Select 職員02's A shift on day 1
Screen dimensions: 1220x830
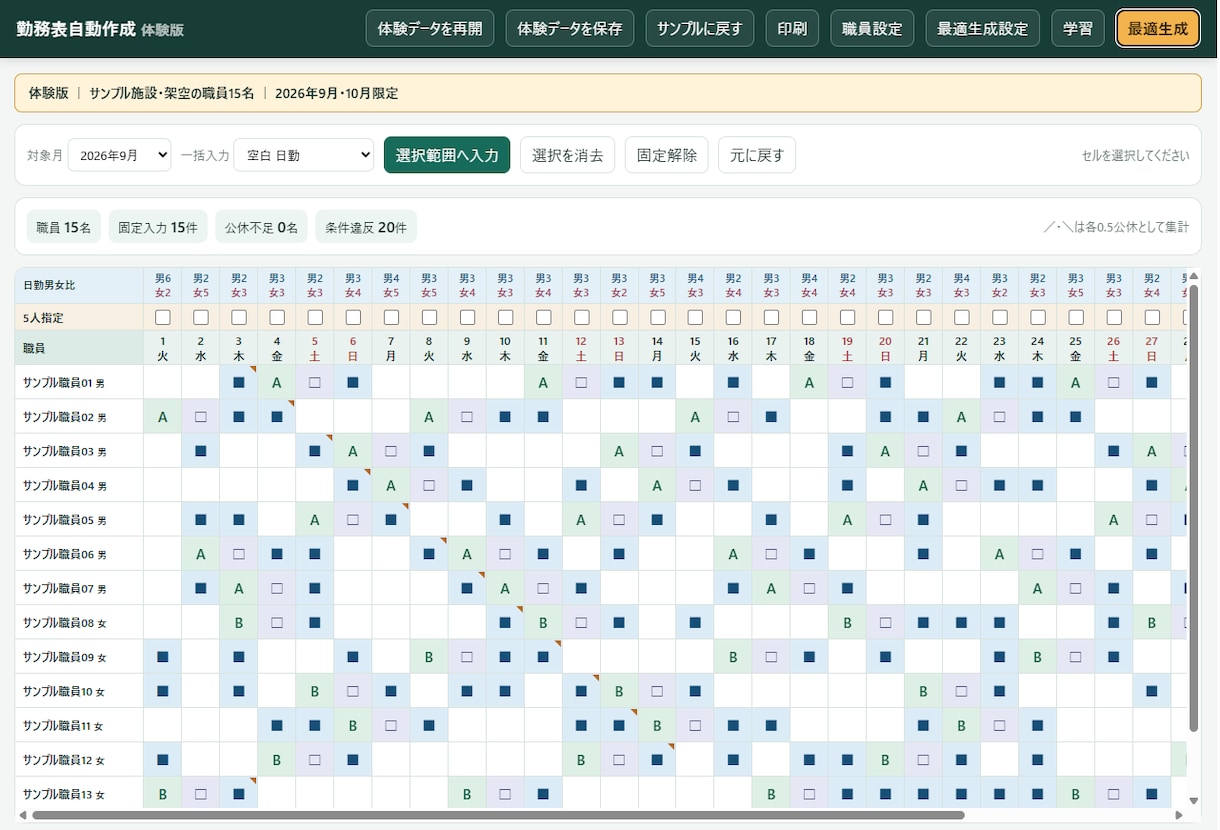(163, 416)
